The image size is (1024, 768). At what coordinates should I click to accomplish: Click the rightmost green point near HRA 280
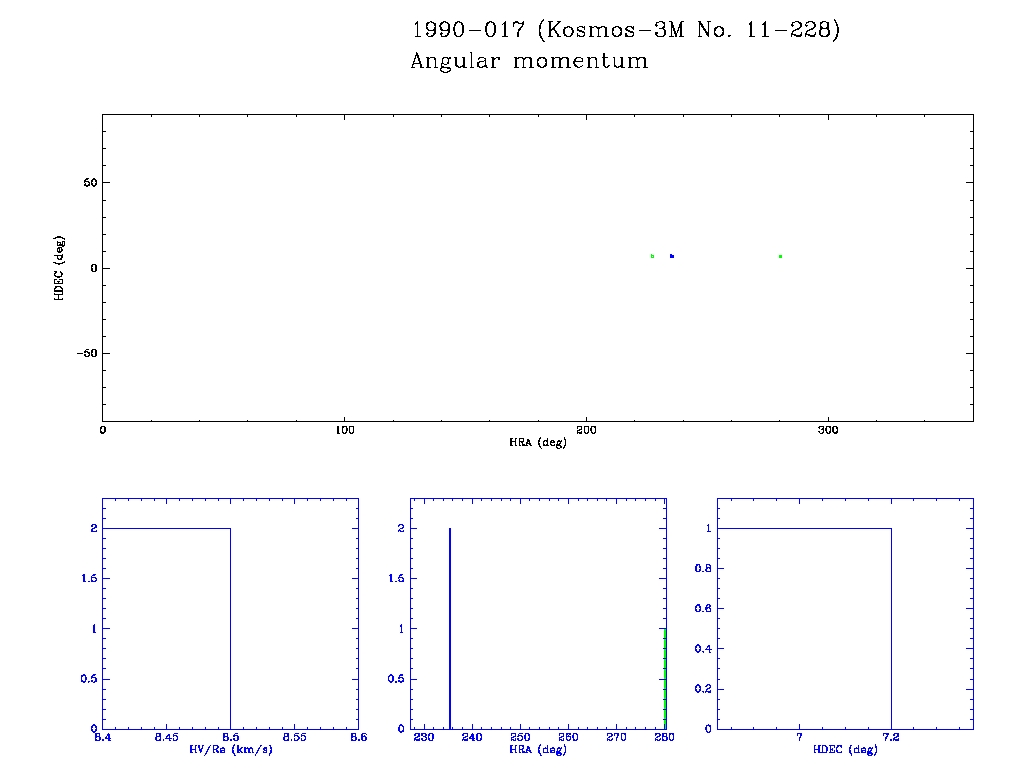(780, 256)
